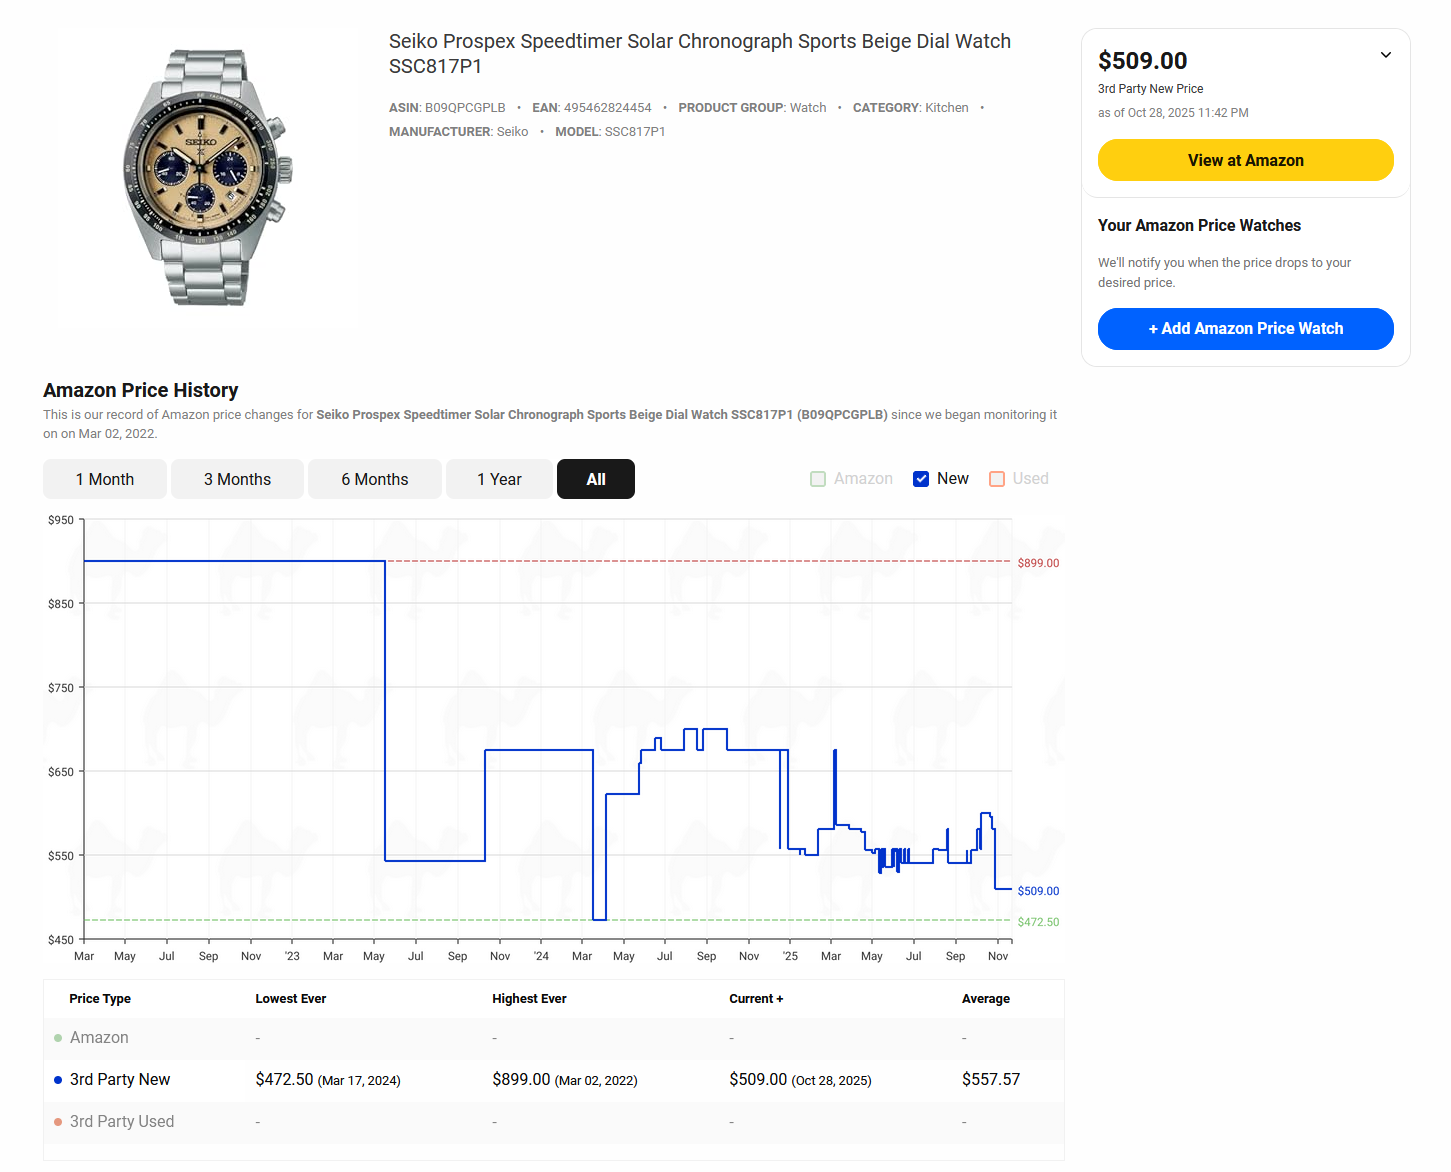
Task: Toggle the Used price checkbox
Action: pos(997,479)
